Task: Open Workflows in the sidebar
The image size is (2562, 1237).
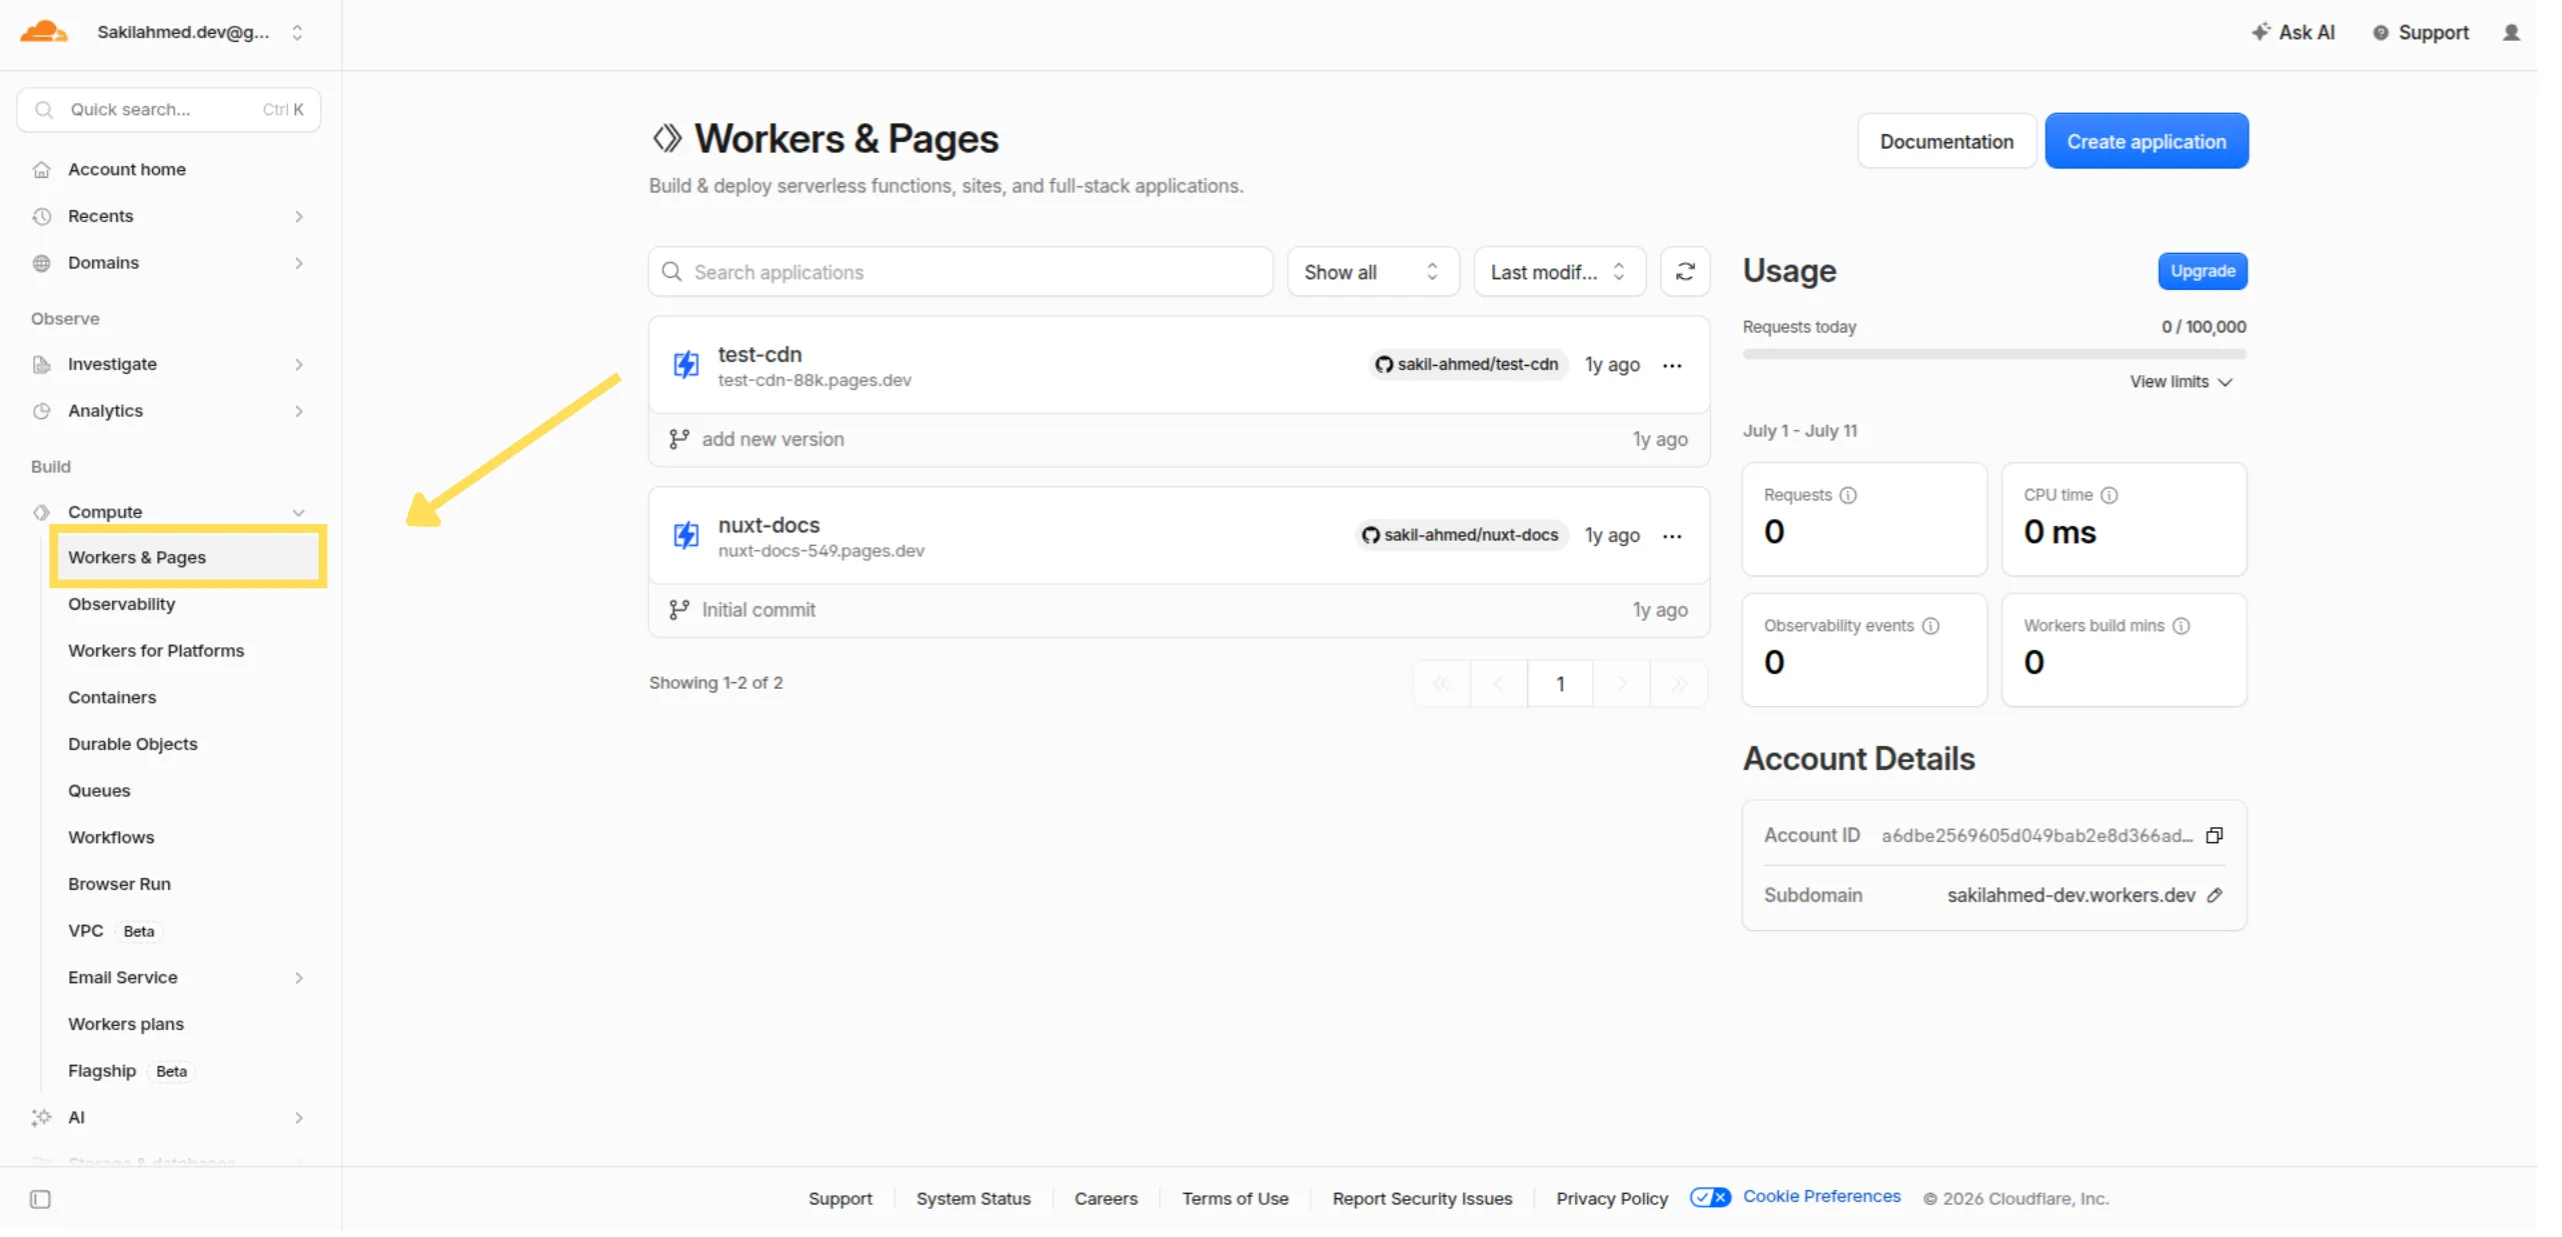Action: [x=111, y=838]
